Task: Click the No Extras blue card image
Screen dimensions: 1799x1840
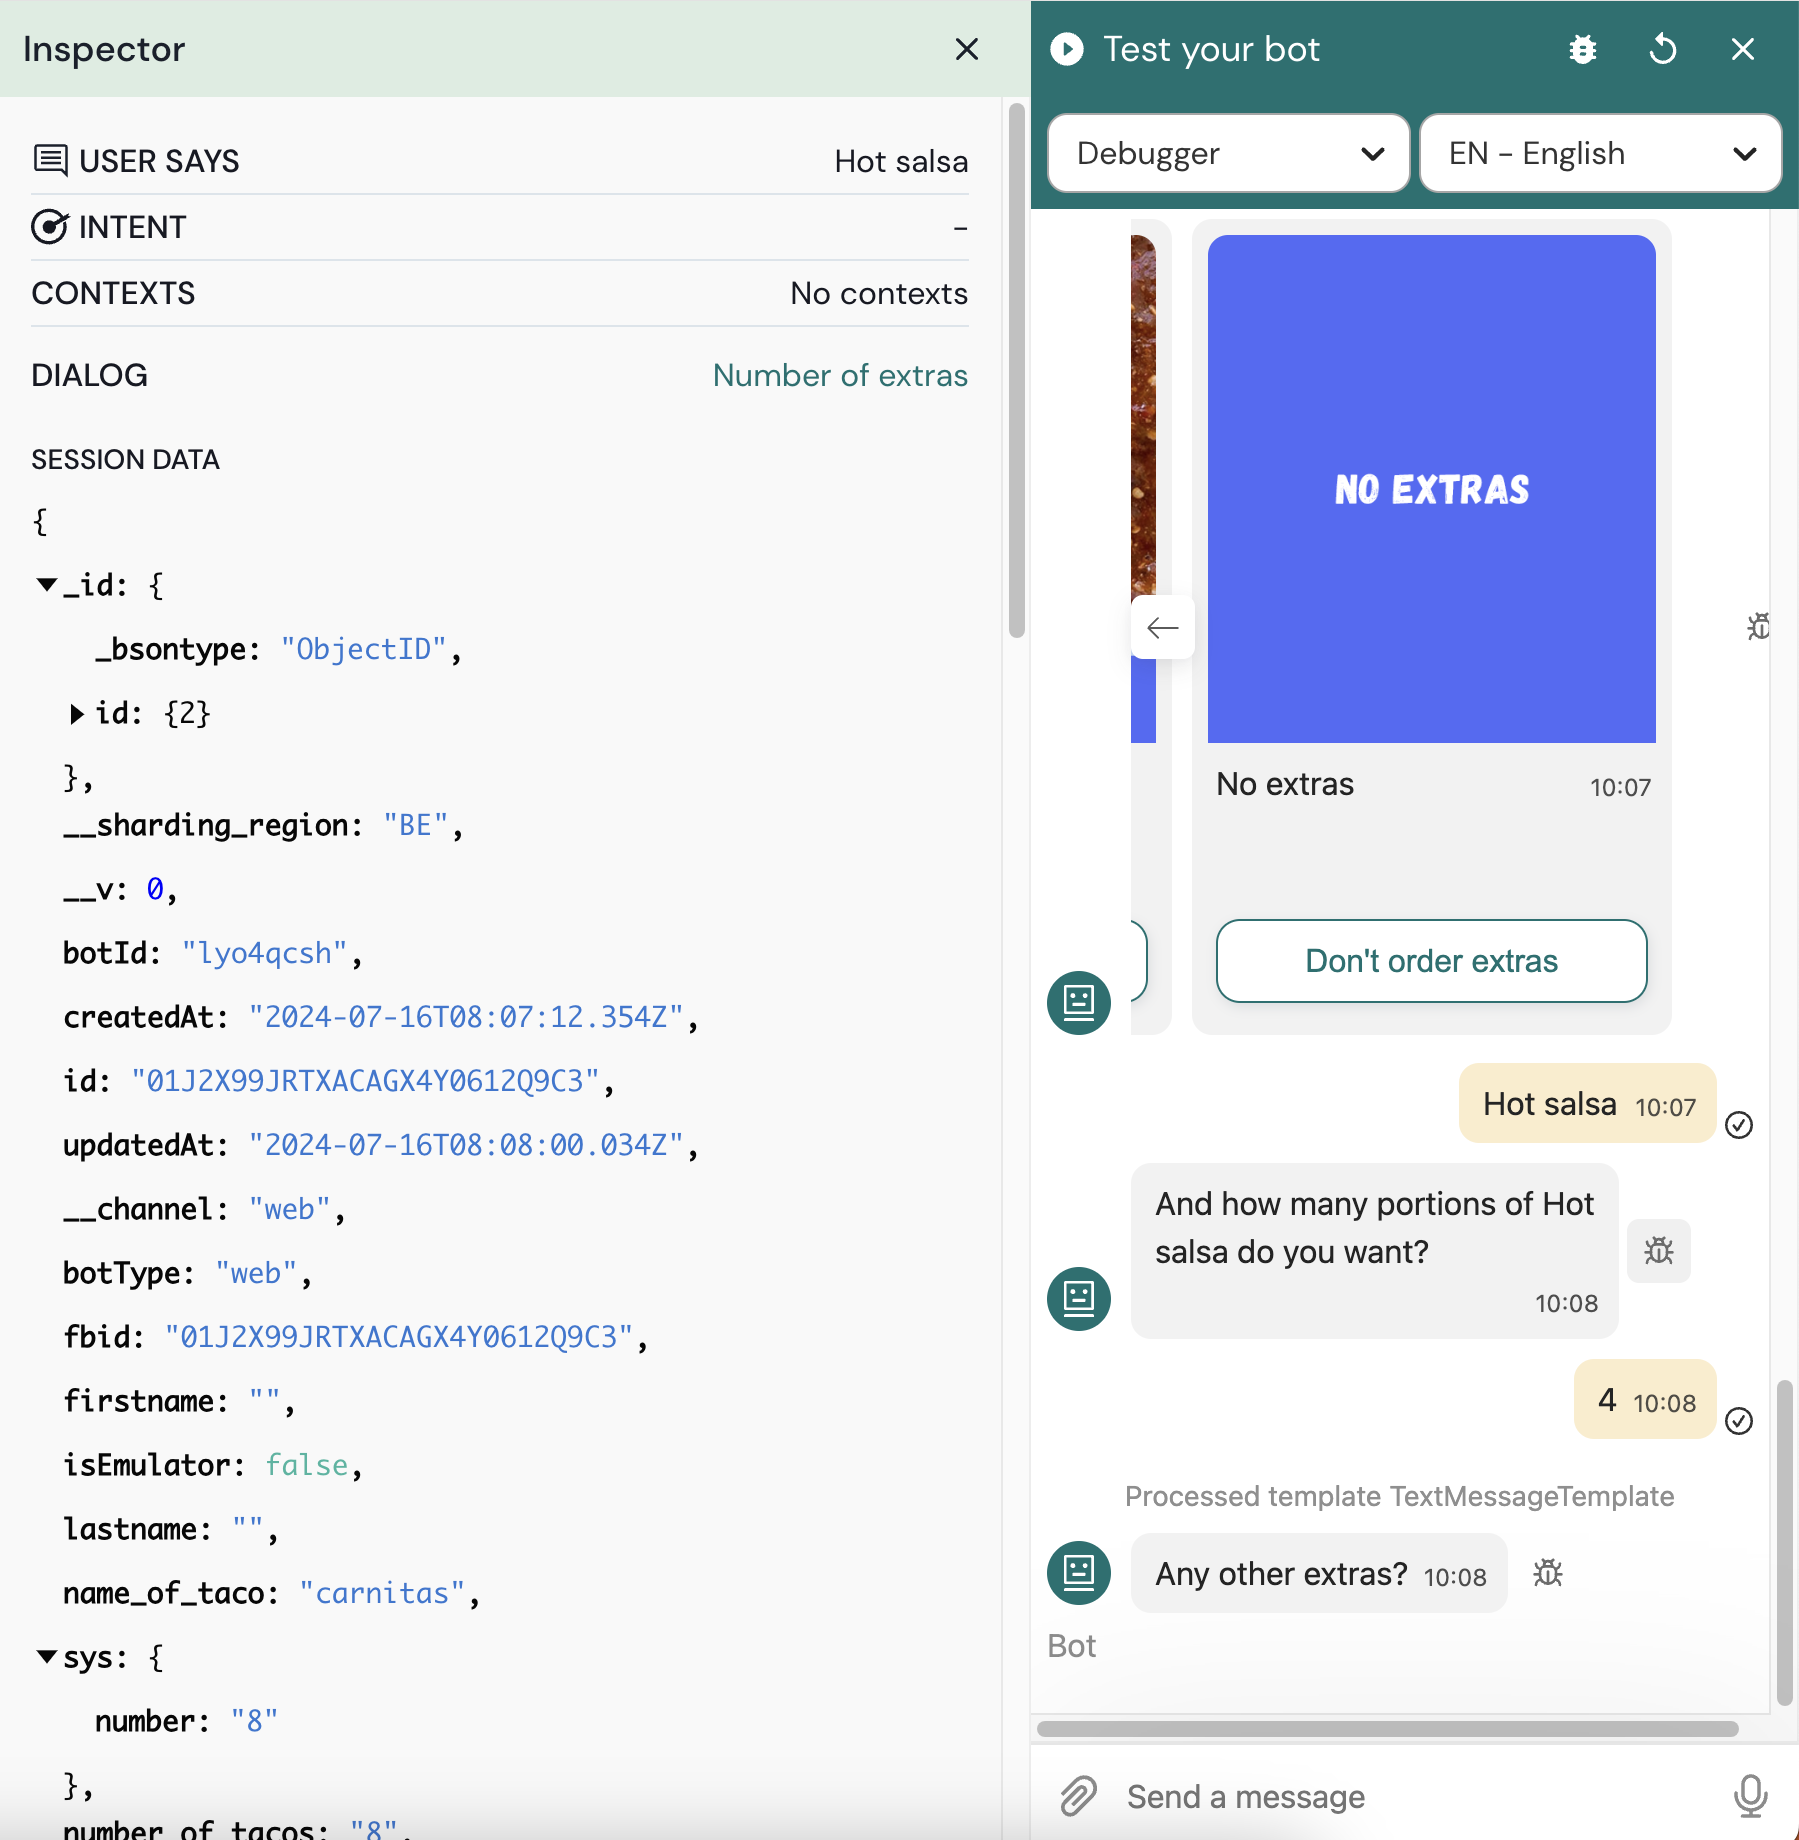Action: [1431, 489]
